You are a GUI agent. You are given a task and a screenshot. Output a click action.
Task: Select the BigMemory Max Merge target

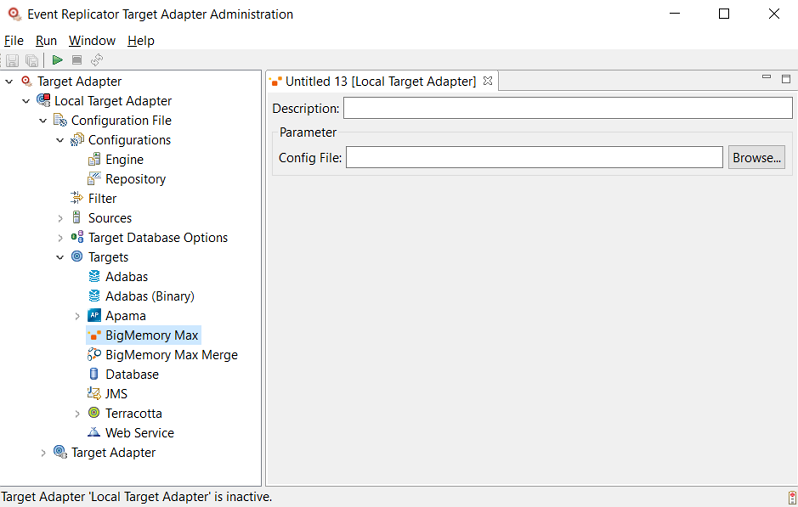171,355
